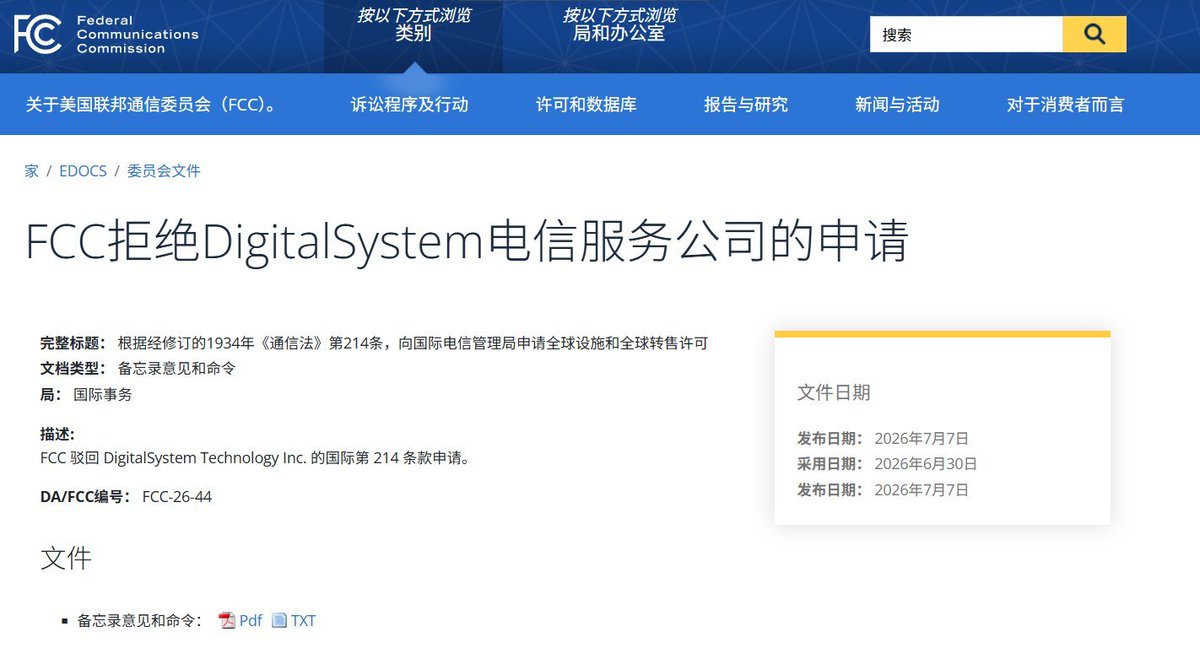This screenshot has width=1200, height=659.
Task: Click the TXT document icon
Action: click(279, 621)
